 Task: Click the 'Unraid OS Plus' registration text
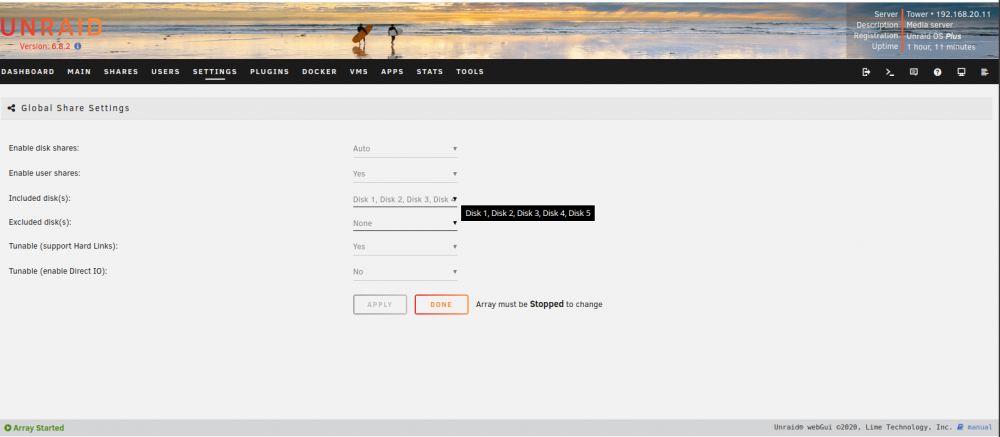tap(934, 36)
